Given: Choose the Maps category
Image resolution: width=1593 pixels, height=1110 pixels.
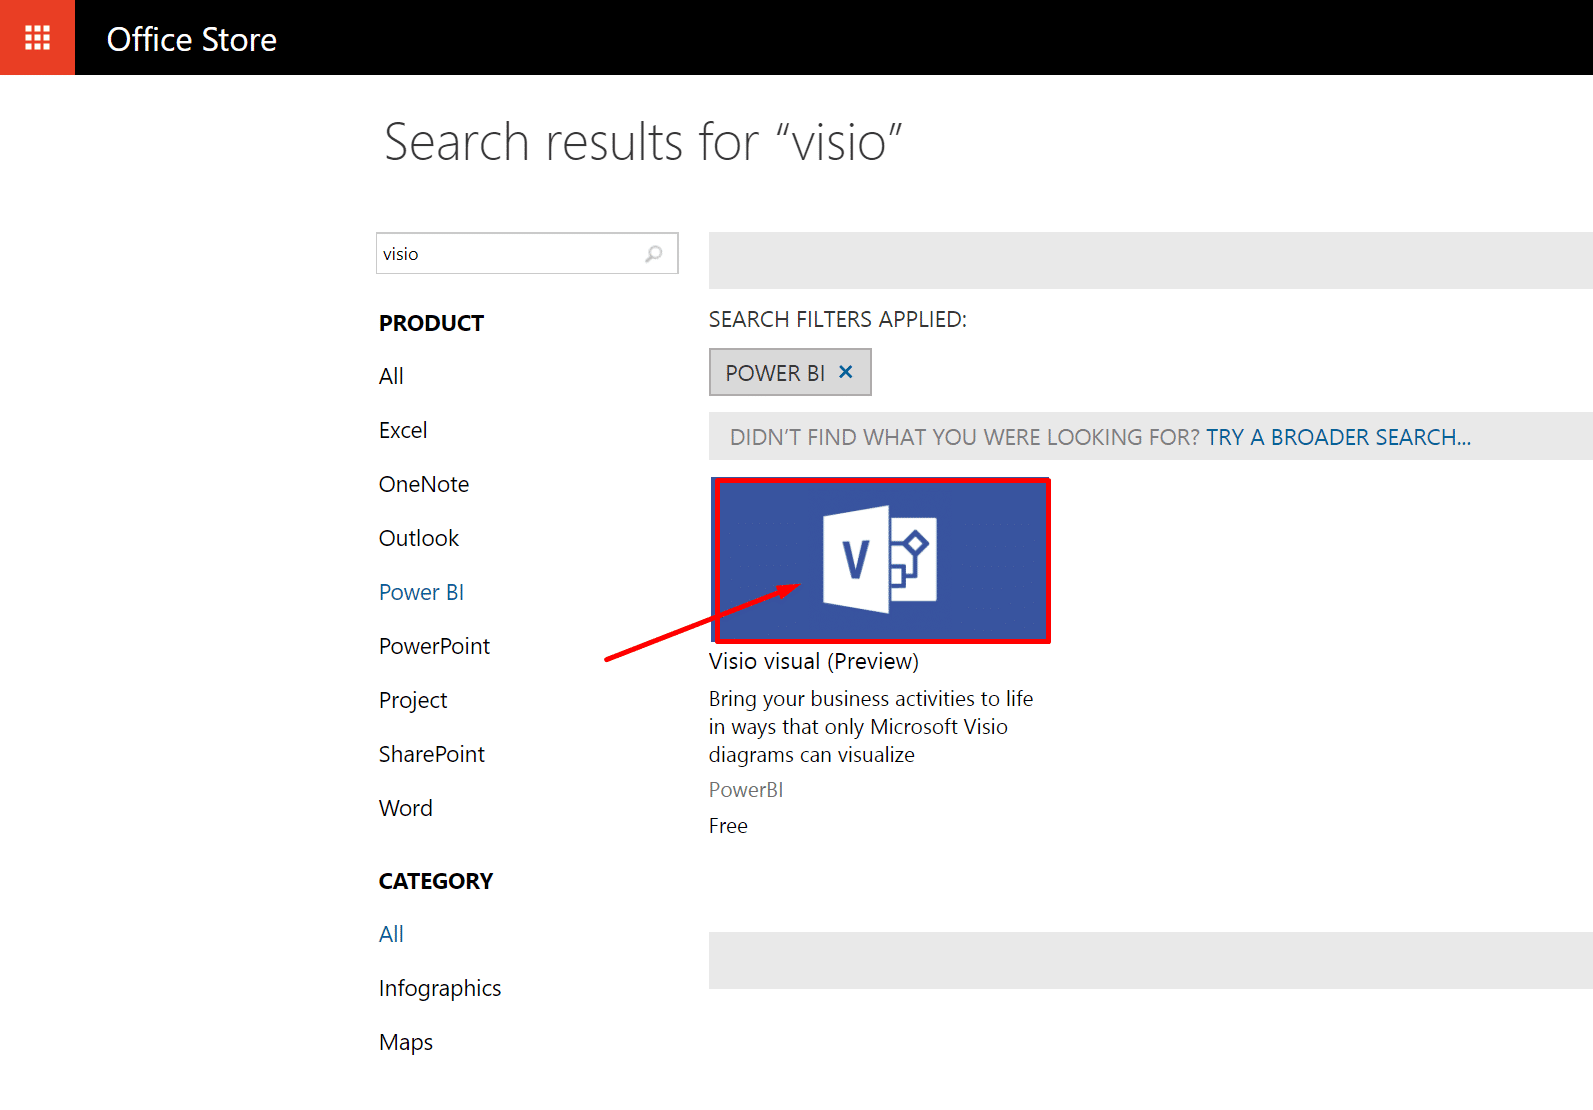Looking at the screenshot, I should pos(406,1042).
